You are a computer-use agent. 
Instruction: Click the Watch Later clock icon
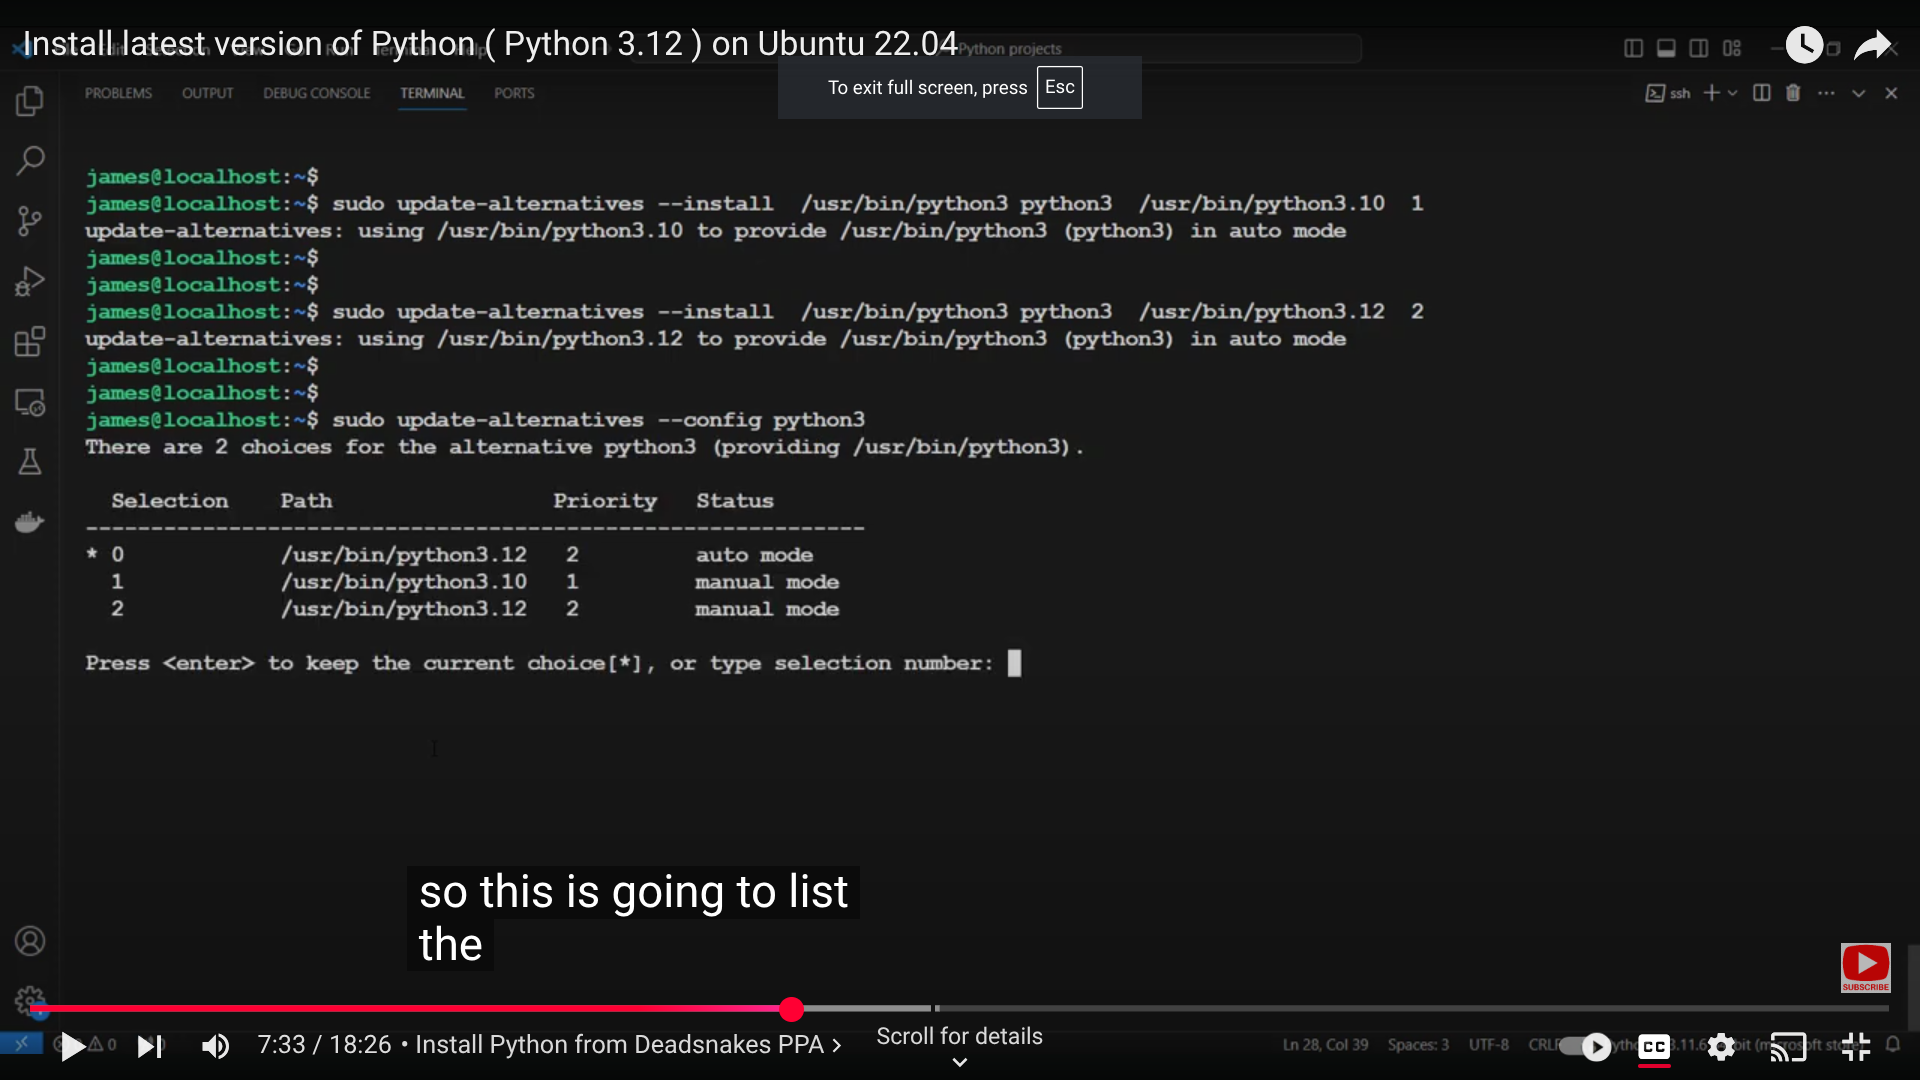[1804, 45]
